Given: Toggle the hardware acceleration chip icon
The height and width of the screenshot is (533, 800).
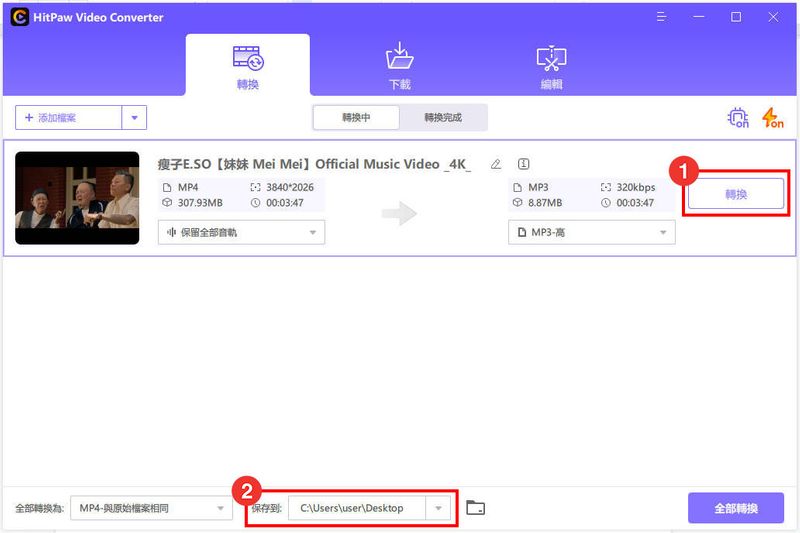Looking at the screenshot, I should (x=738, y=118).
